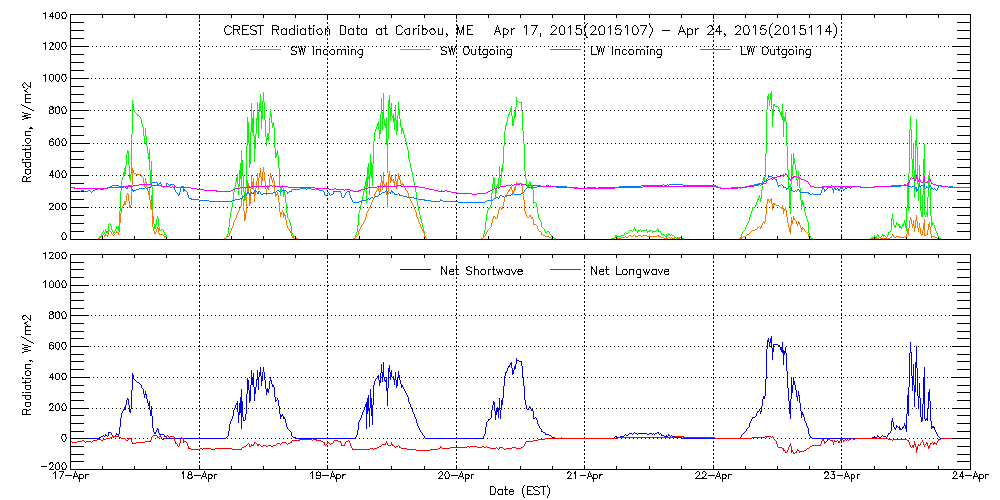Click the 17-Apr date tick label
The width and height of the screenshot is (1000, 500).
[73, 477]
